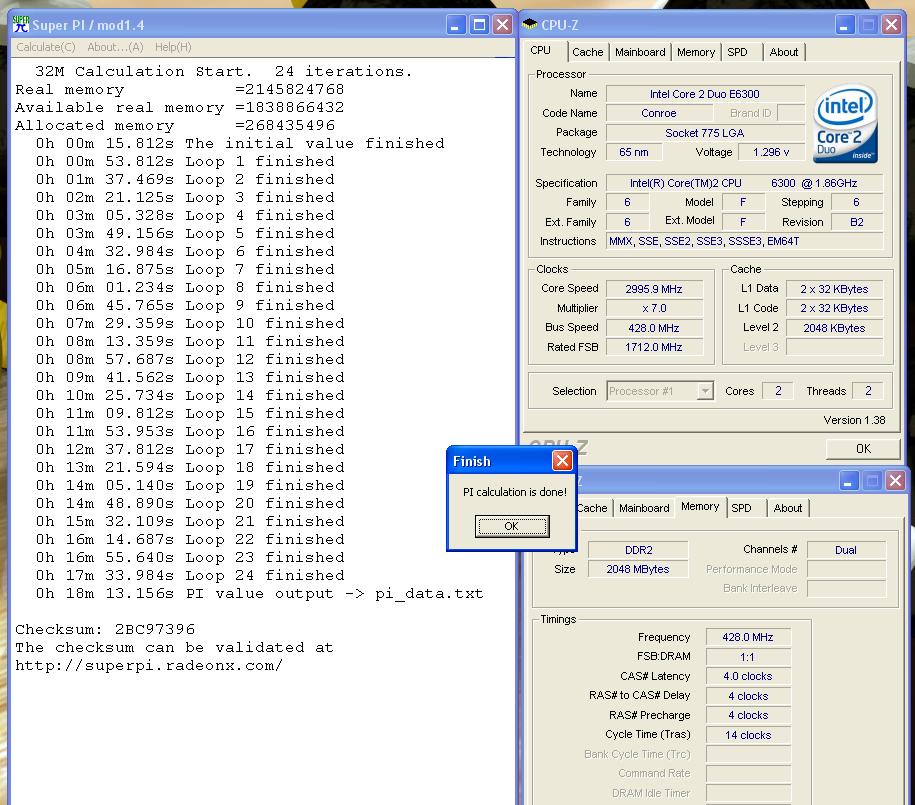Click the Intel Core 2 Duo logo
The image size is (915, 805).
tap(845, 124)
